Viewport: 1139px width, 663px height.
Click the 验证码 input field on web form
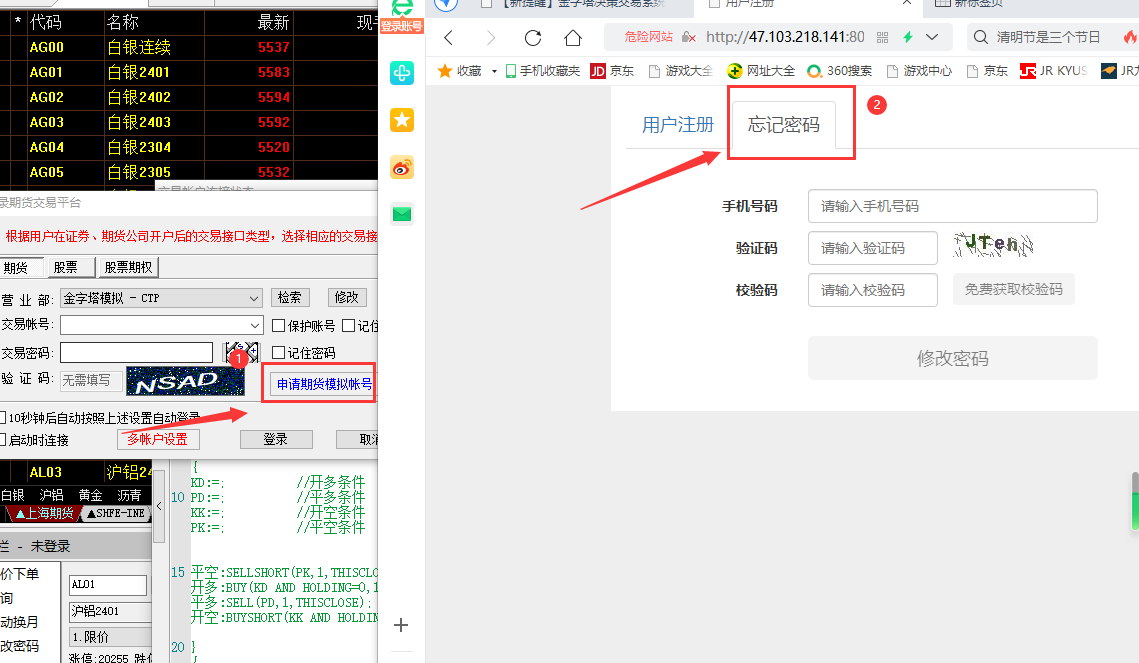pyautogui.click(x=872, y=248)
